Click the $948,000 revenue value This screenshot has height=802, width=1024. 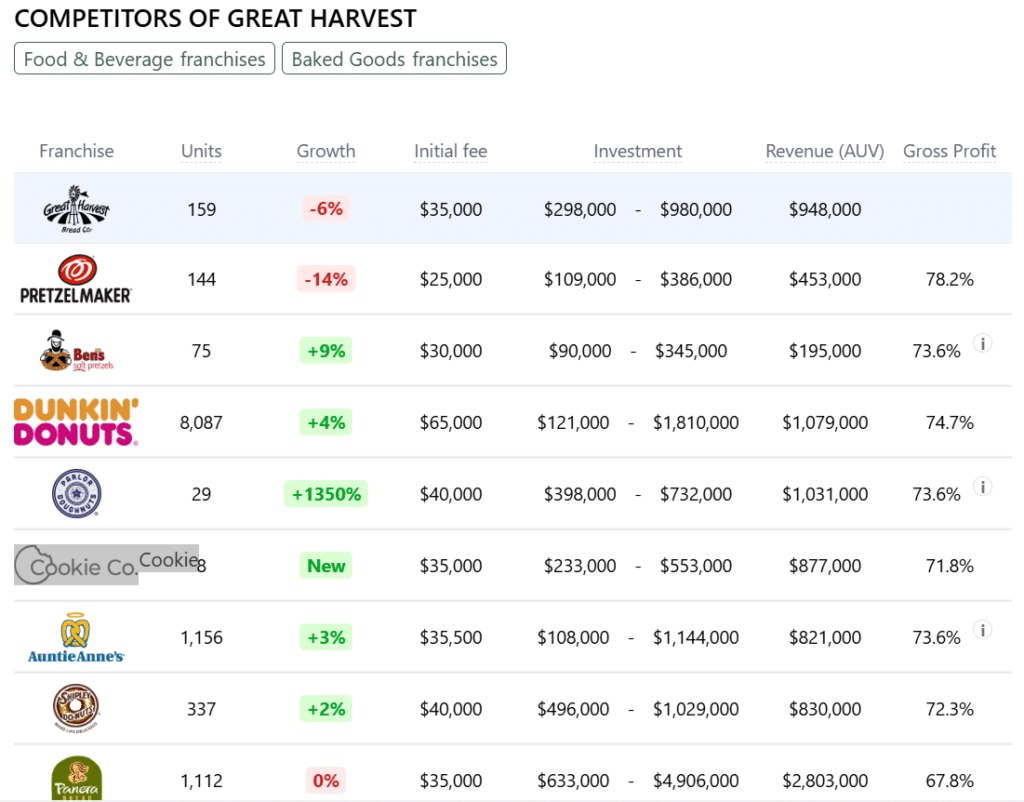[825, 210]
